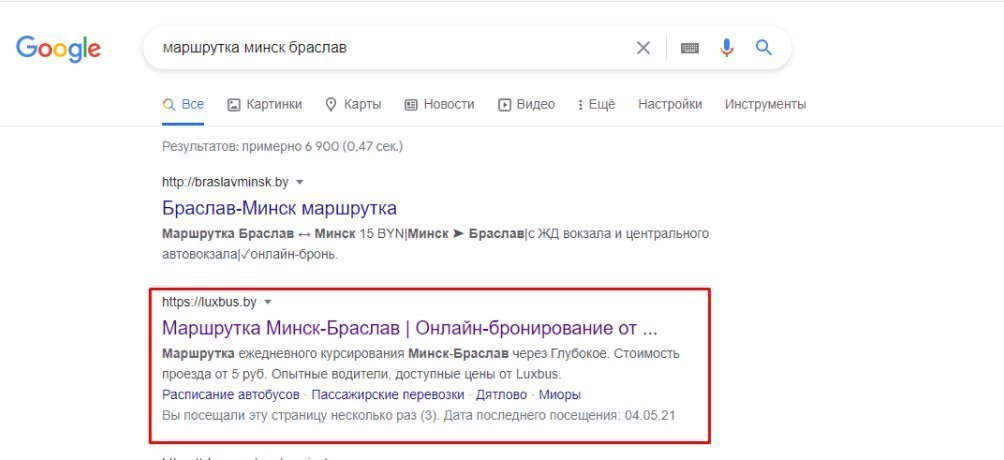Start voice search with microphone icon
Screen dimensions: 1004x460
click(727, 48)
